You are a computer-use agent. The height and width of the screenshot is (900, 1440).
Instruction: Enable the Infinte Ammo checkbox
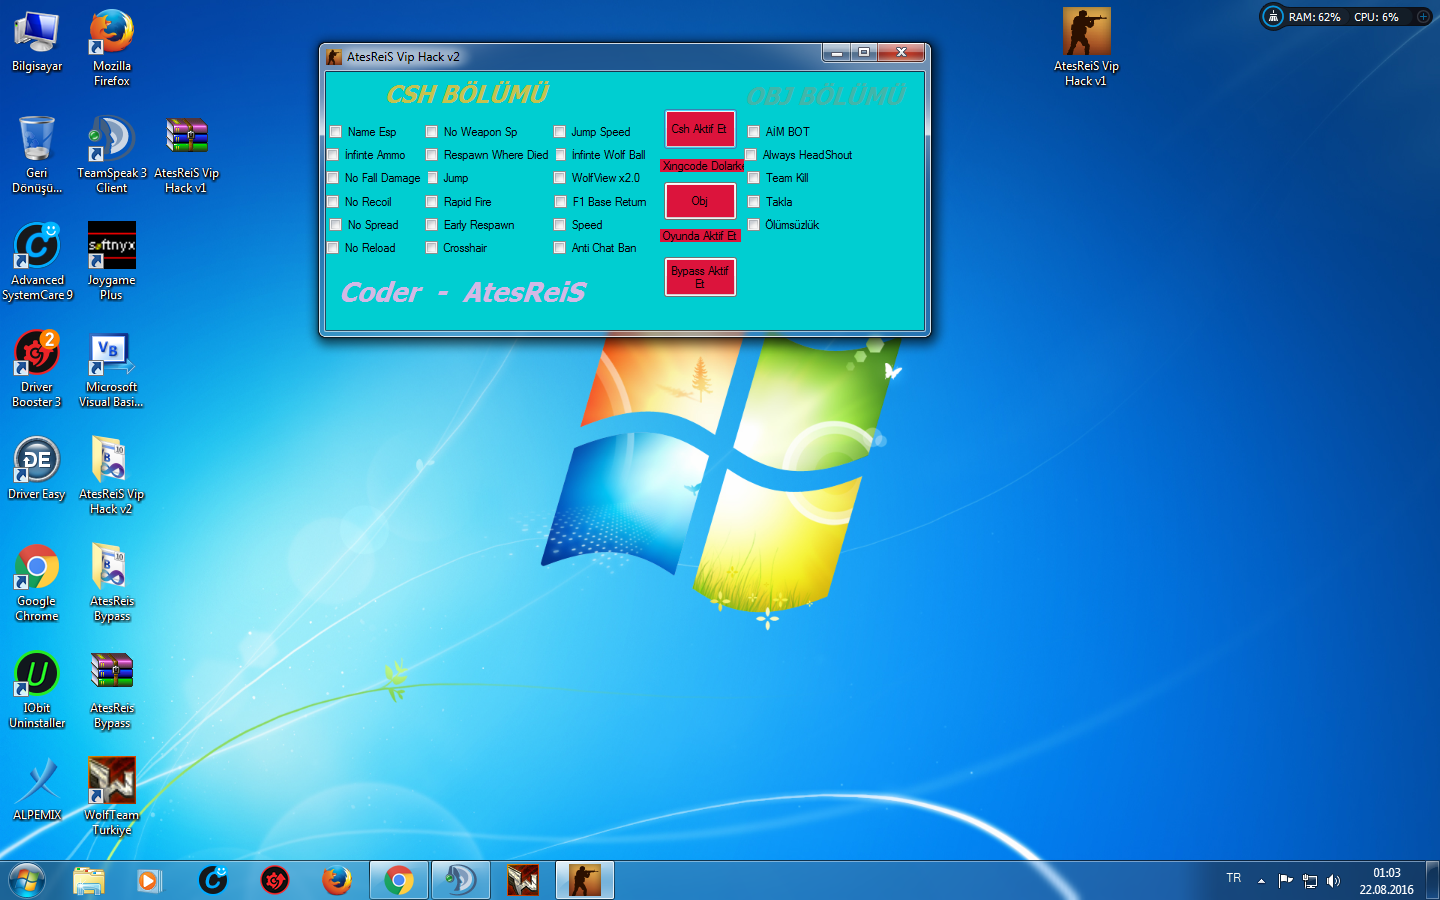pos(333,154)
